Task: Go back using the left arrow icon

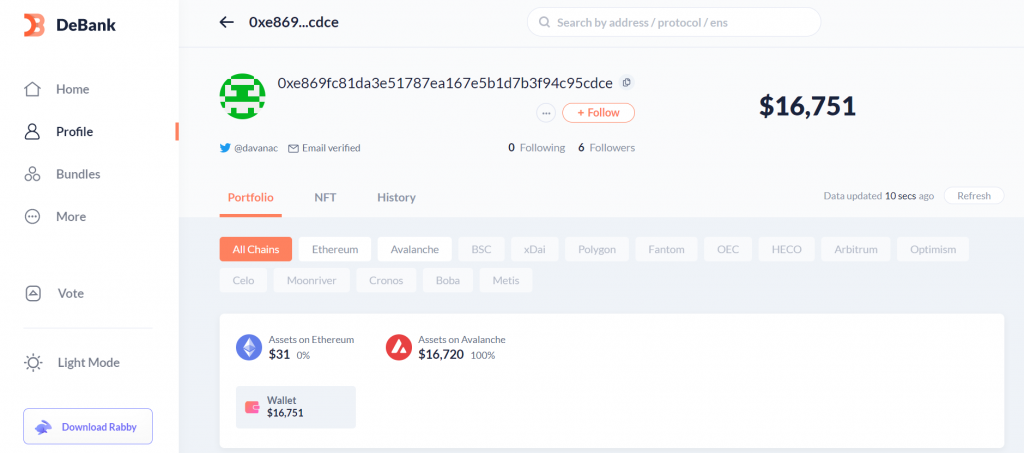Action: point(226,22)
